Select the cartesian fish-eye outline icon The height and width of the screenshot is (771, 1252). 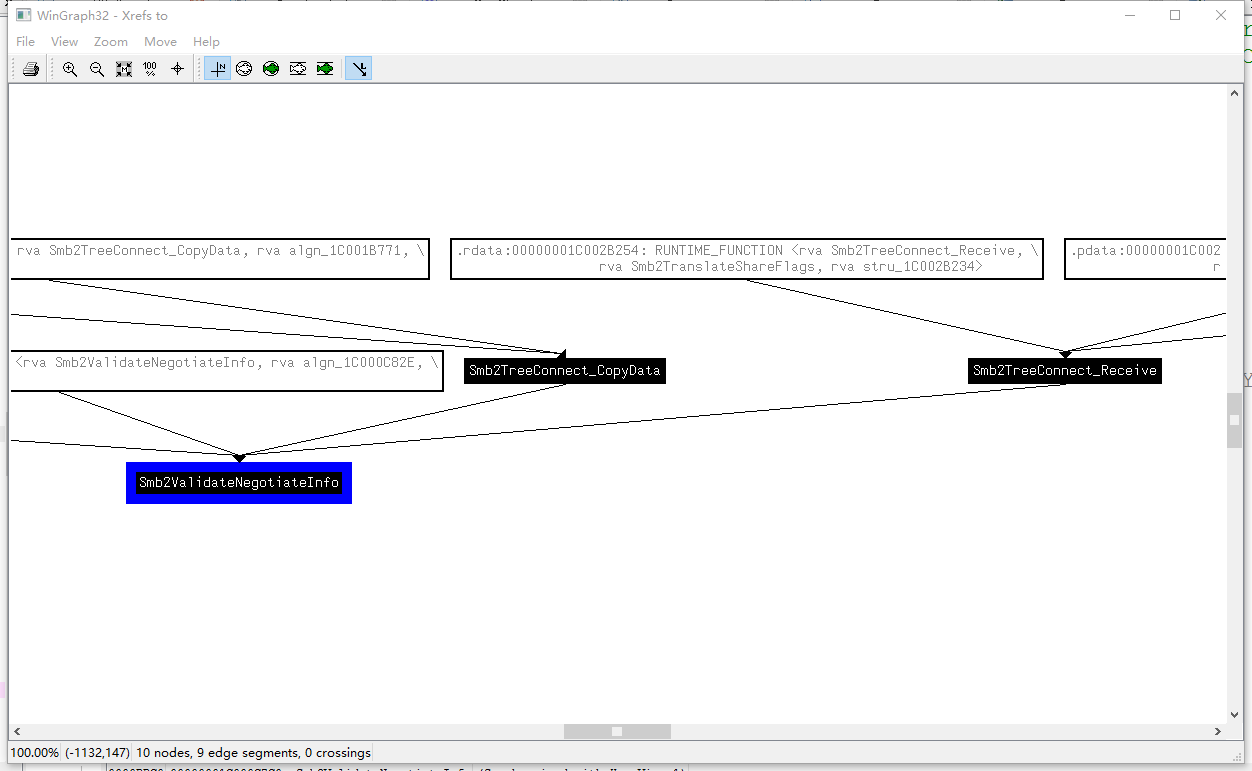298,69
